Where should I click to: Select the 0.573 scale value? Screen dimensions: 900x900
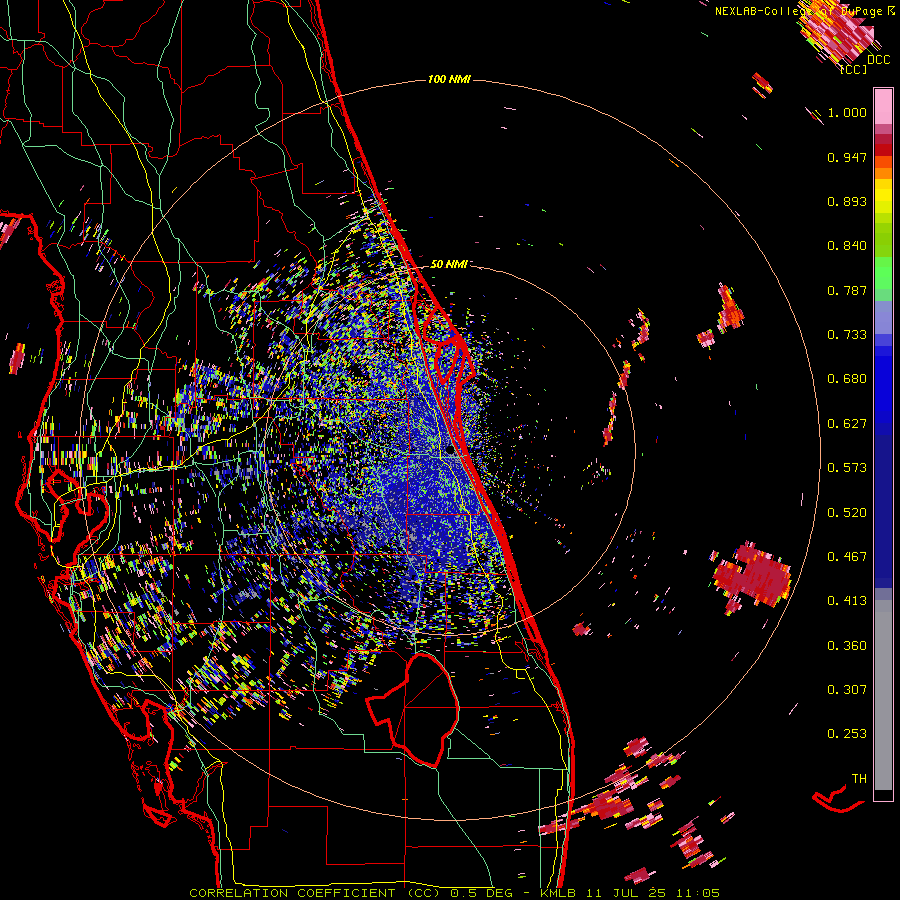(x=847, y=468)
